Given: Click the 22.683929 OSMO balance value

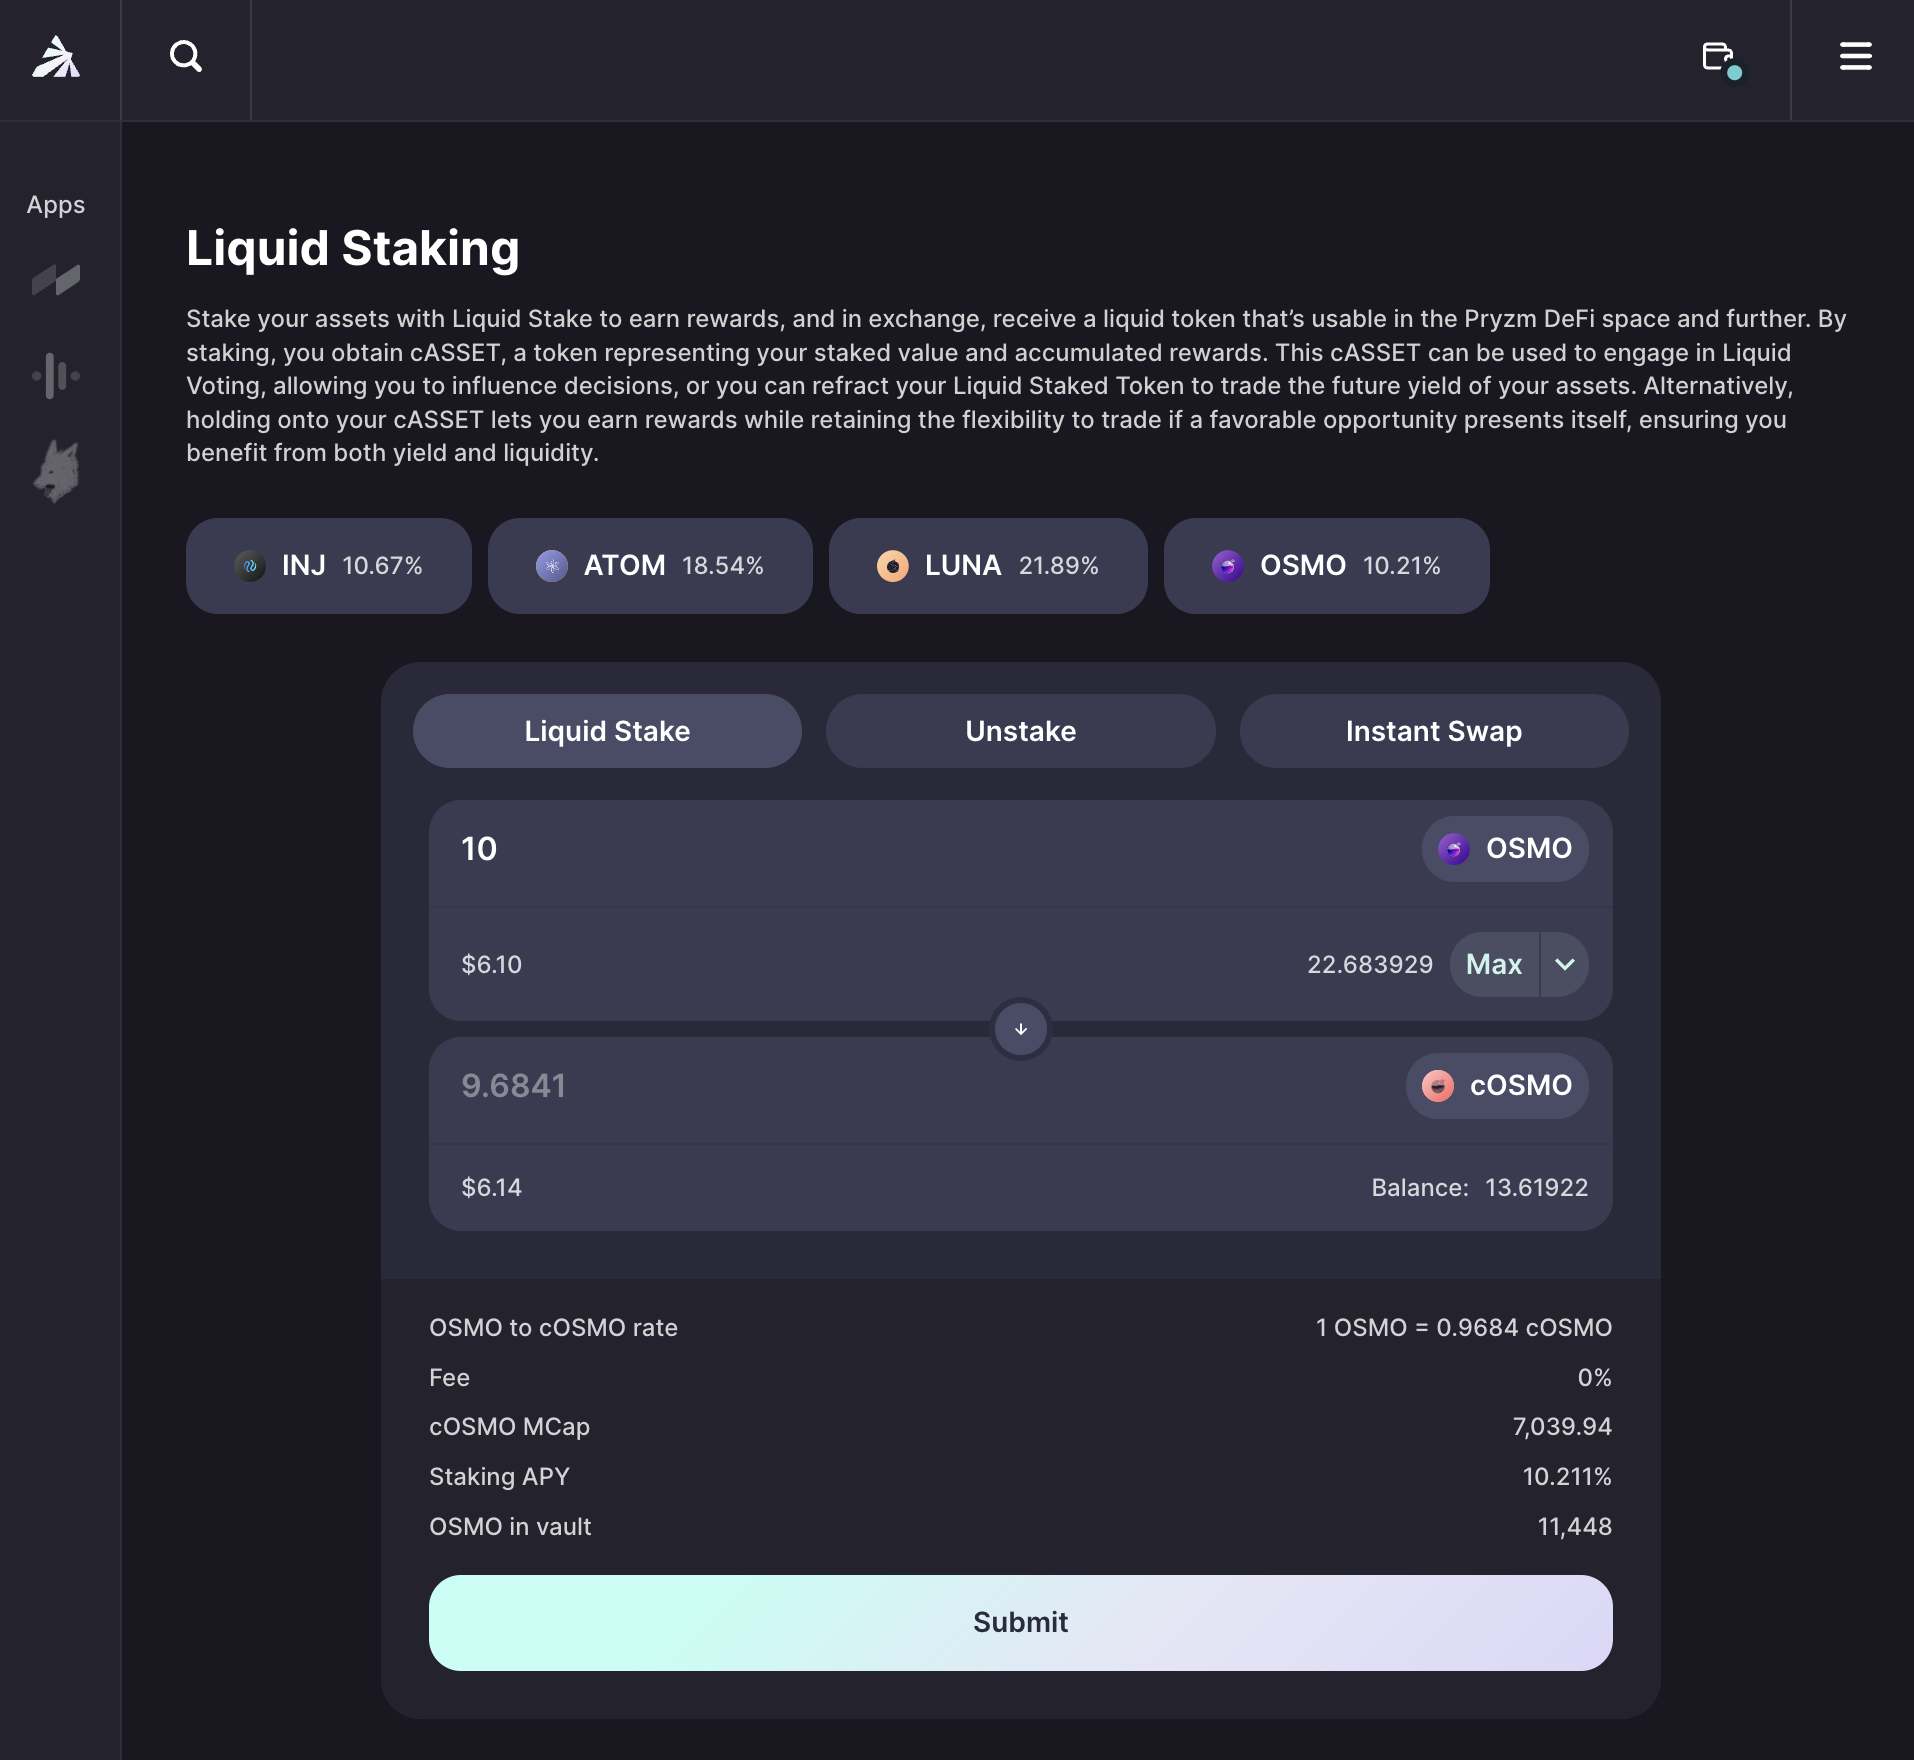Looking at the screenshot, I should click(x=1370, y=965).
